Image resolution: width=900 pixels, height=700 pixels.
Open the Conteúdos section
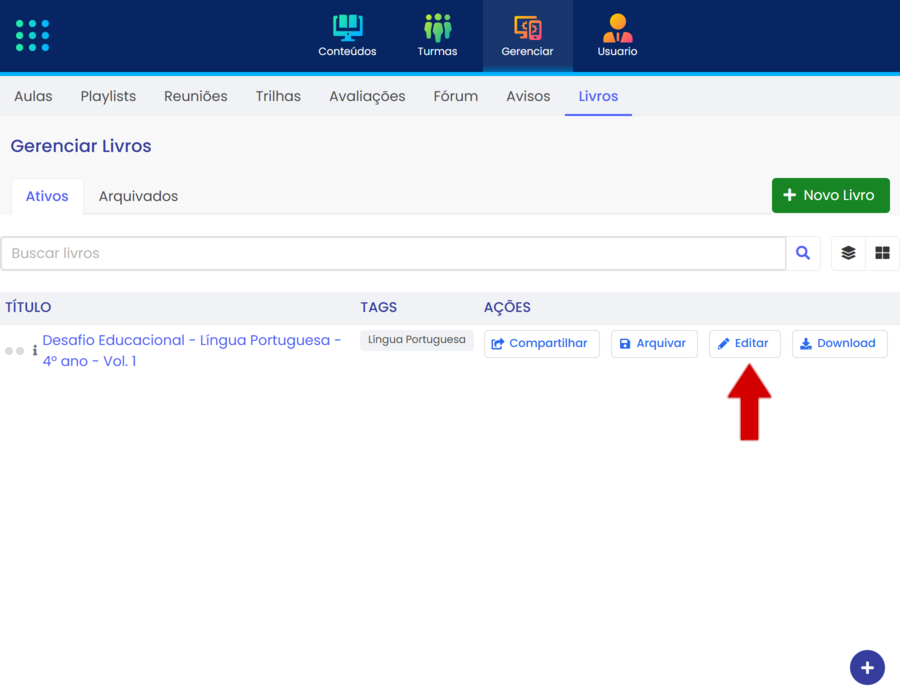347,36
